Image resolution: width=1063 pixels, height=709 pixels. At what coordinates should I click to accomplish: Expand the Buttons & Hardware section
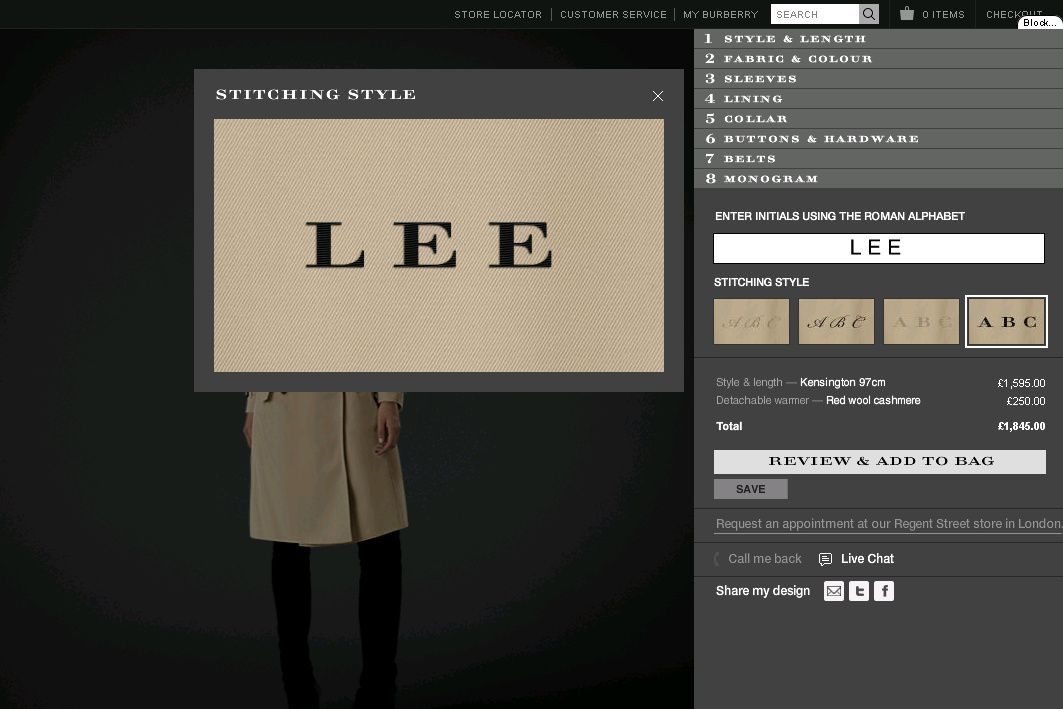(x=820, y=139)
